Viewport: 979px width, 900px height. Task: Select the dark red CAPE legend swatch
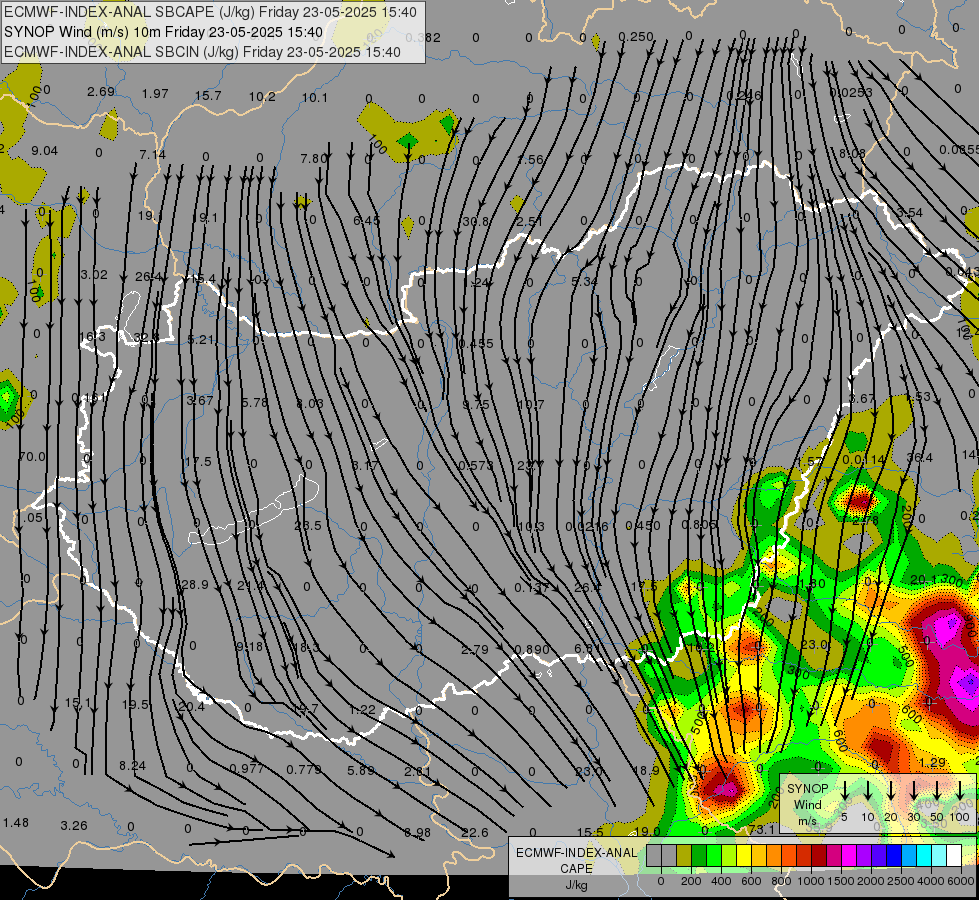click(x=819, y=856)
